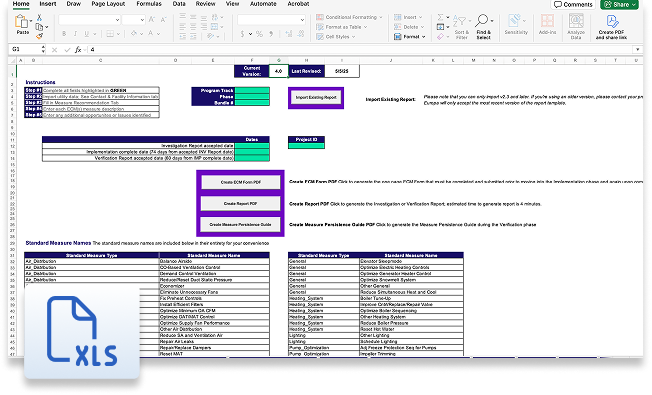Click Create Measure Persistence Guide button
Viewport: 652px width, 395px height.
pos(241,225)
